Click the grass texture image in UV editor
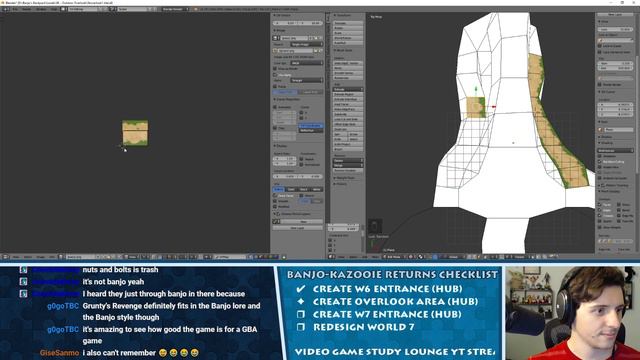640x360 pixels. tap(135, 133)
